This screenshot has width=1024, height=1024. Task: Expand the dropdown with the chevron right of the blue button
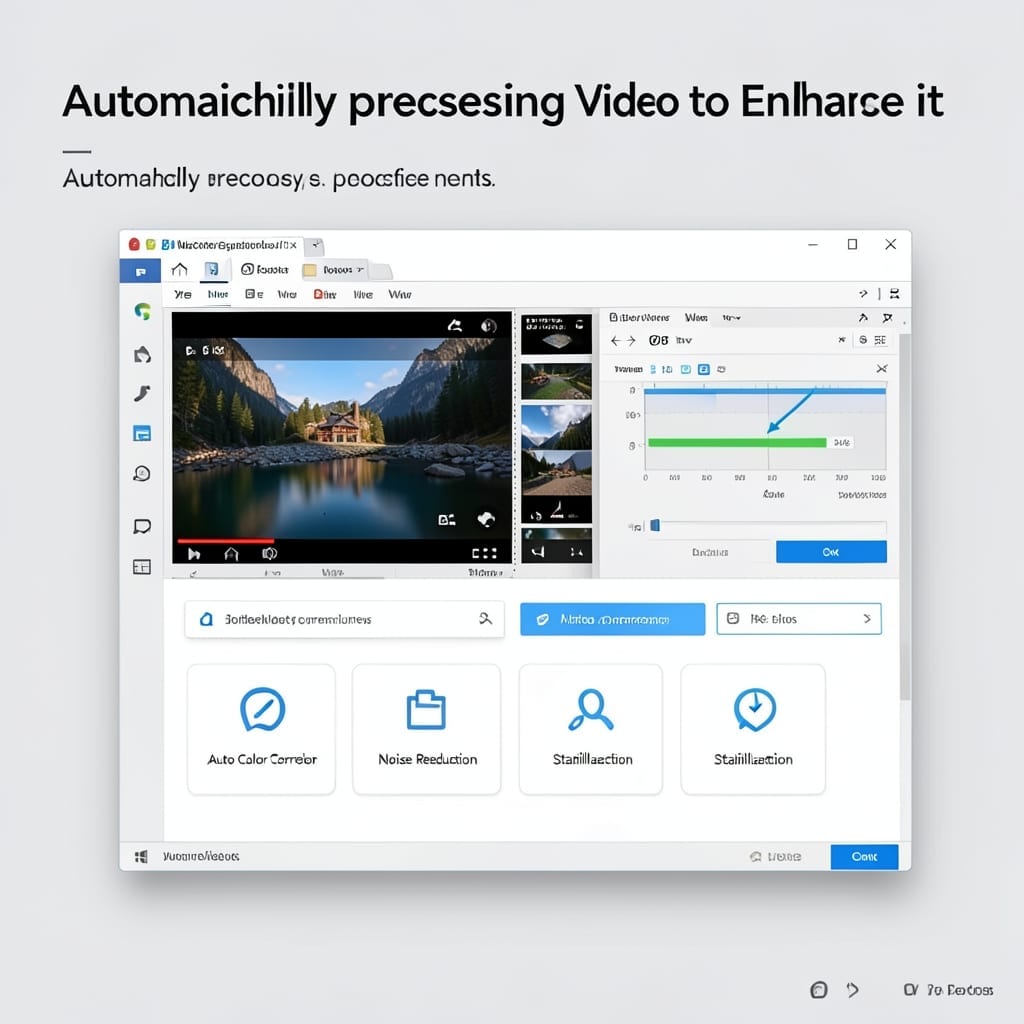tap(799, 618)
